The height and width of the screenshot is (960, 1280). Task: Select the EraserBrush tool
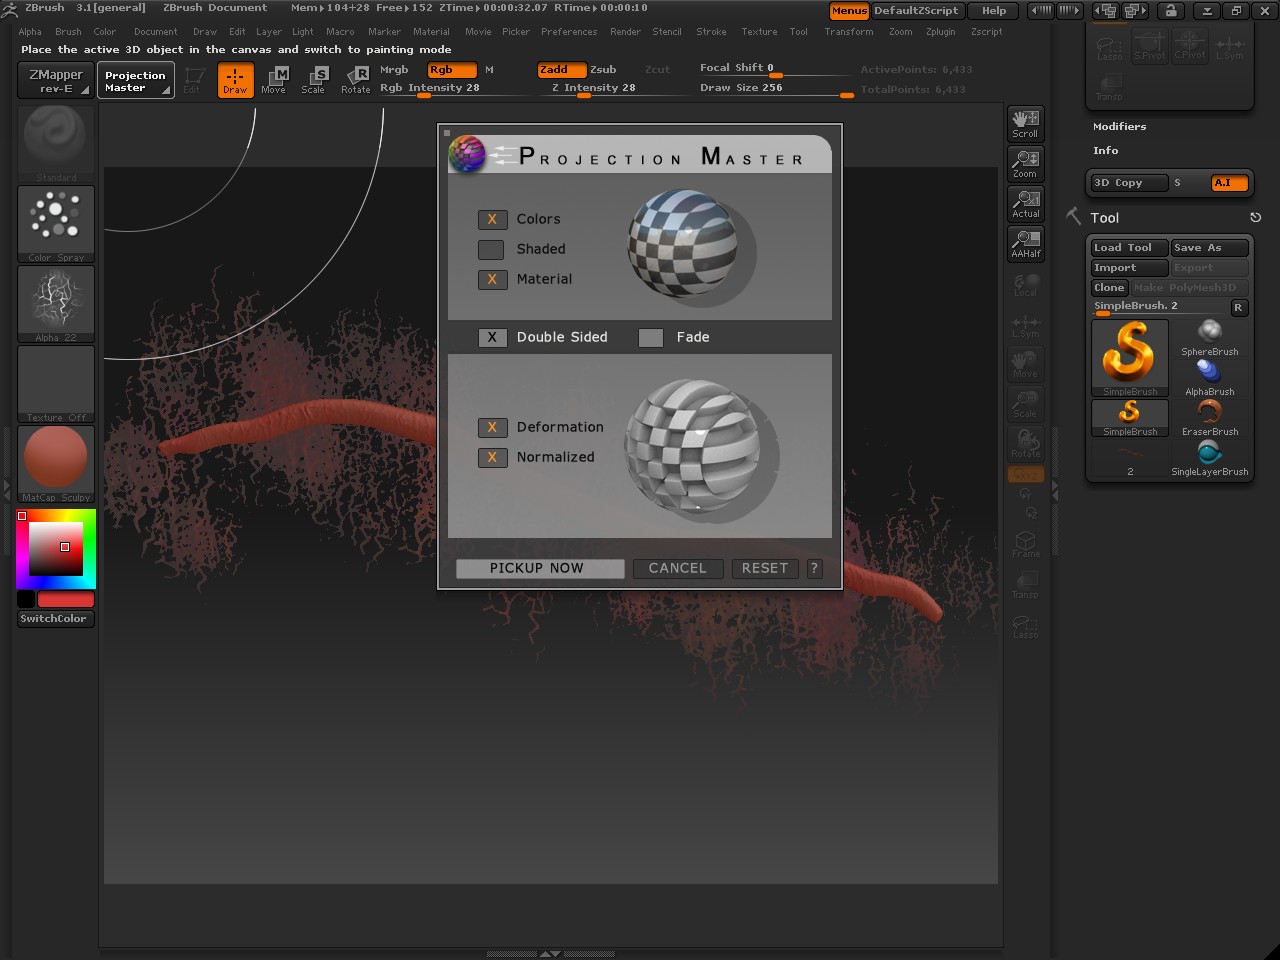coord(1209,417)
